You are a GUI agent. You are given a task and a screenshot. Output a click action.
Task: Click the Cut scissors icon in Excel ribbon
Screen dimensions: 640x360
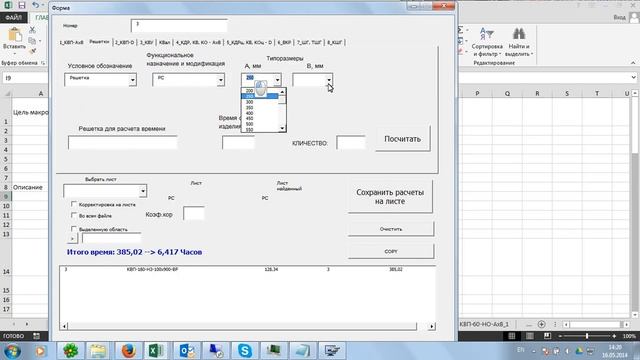[32, 30]
